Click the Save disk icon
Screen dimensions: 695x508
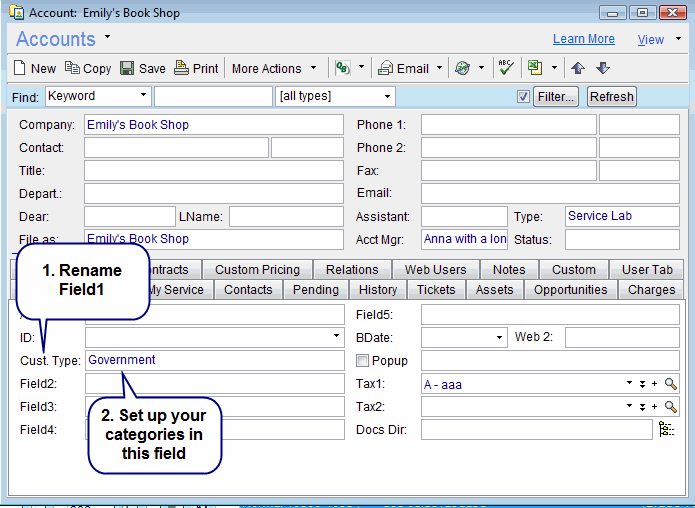[127, 69]
